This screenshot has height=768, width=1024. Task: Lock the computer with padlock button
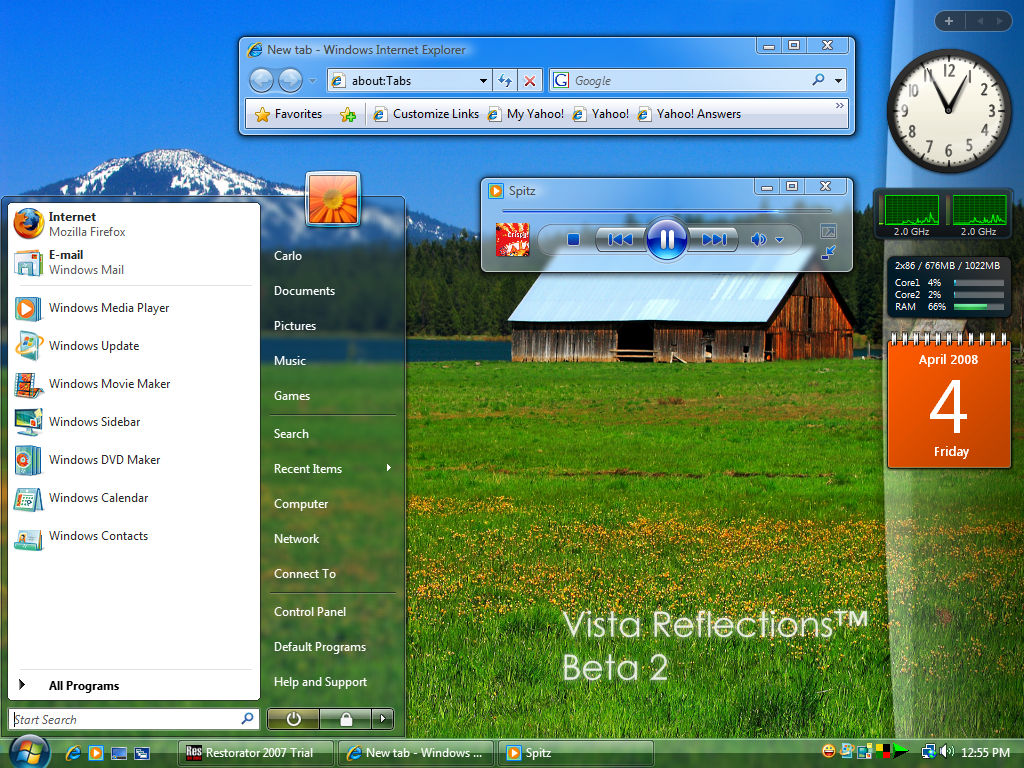pos(345,719)
